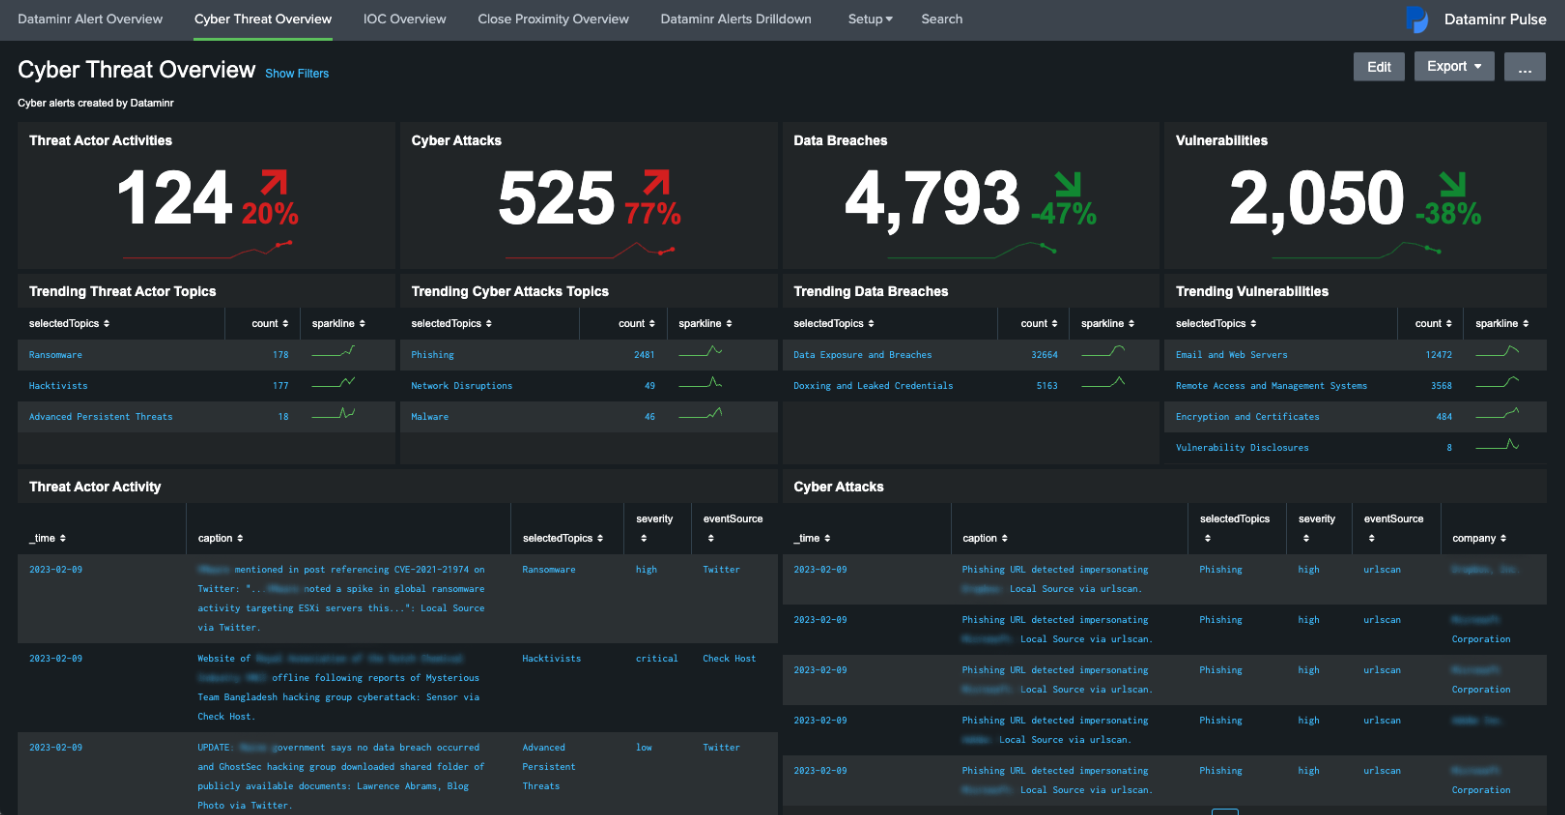1565x815 pixels.
Task: Open the Ransomware topic link
Action: [x=55, y=354]
